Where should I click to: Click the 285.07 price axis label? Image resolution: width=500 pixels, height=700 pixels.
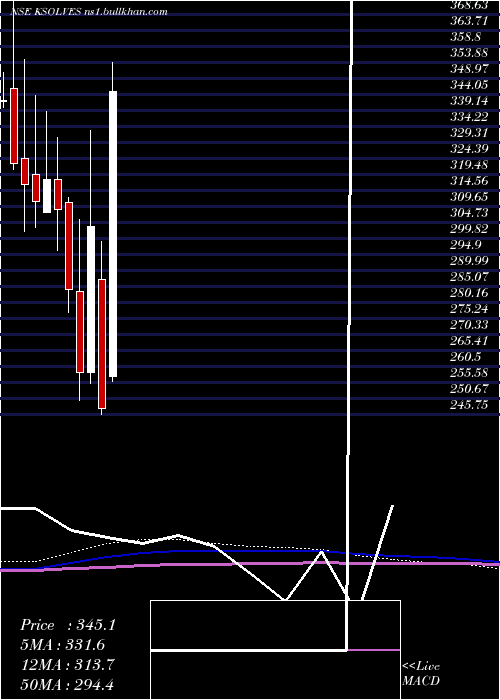[x=469, y=277]
